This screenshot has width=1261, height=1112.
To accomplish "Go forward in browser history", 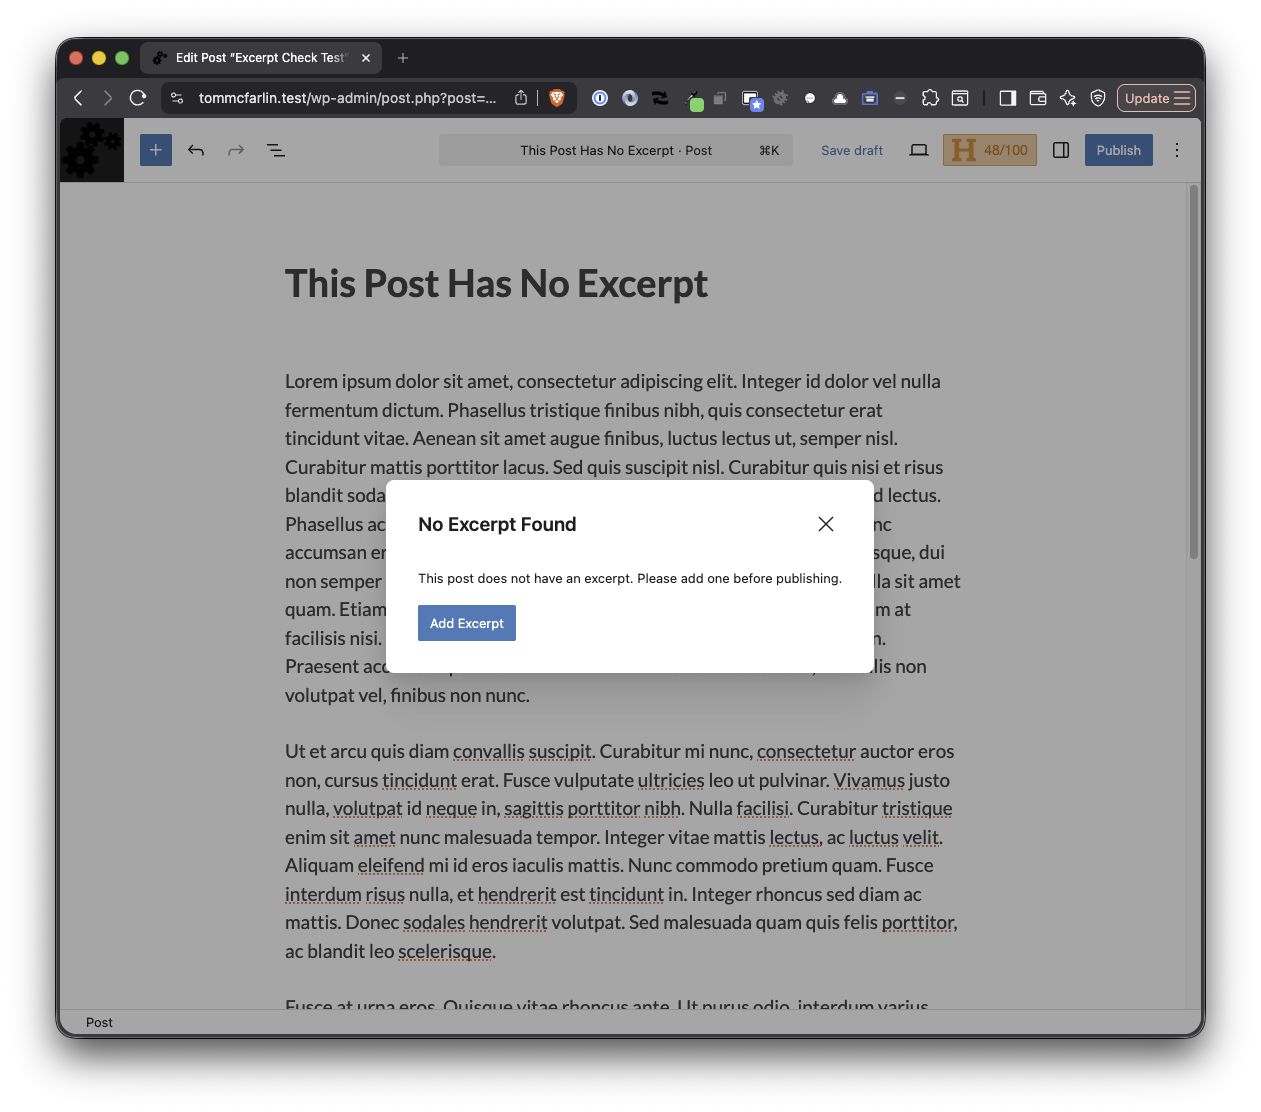I will [x=107, y=98].
